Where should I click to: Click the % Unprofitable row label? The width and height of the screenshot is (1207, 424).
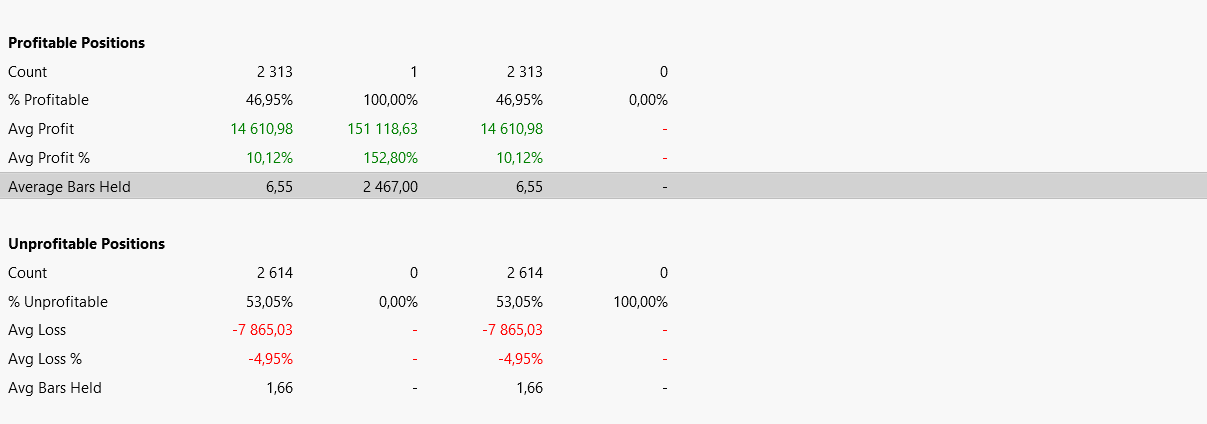point(57,302)
